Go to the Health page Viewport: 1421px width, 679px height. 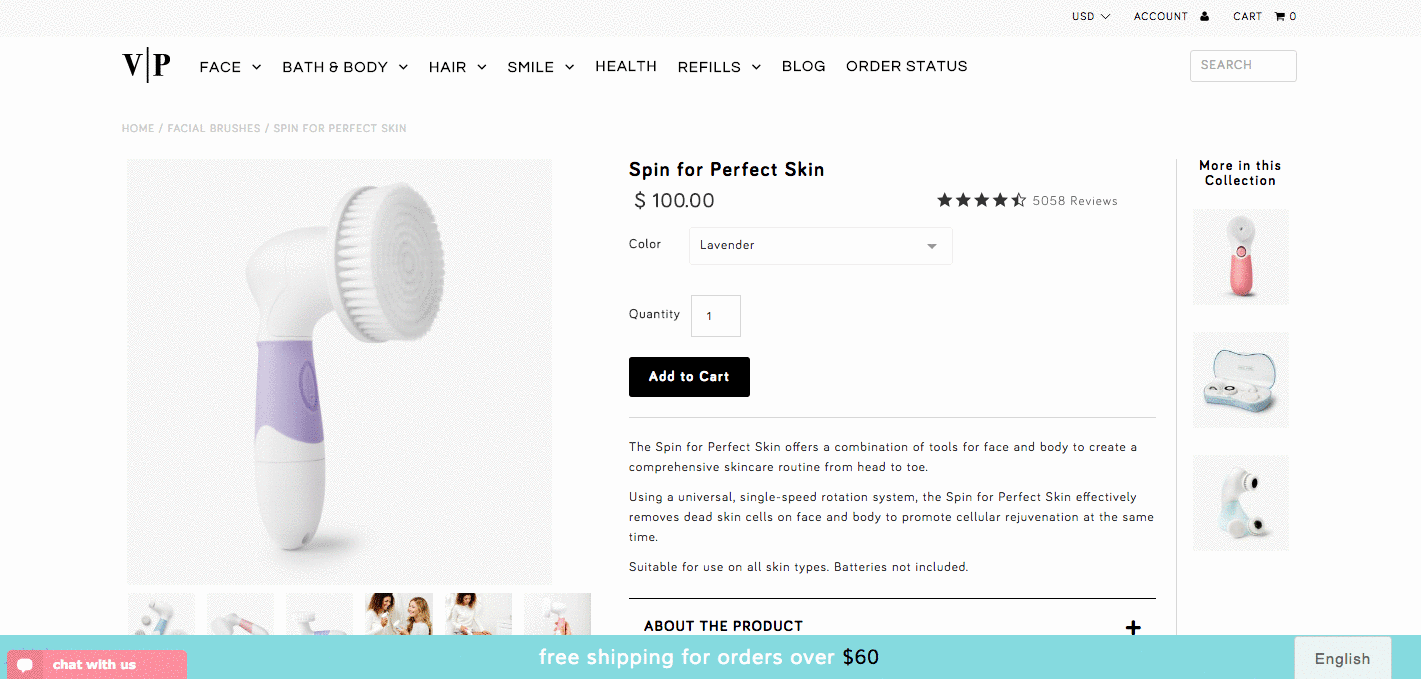tap(626, 66)
